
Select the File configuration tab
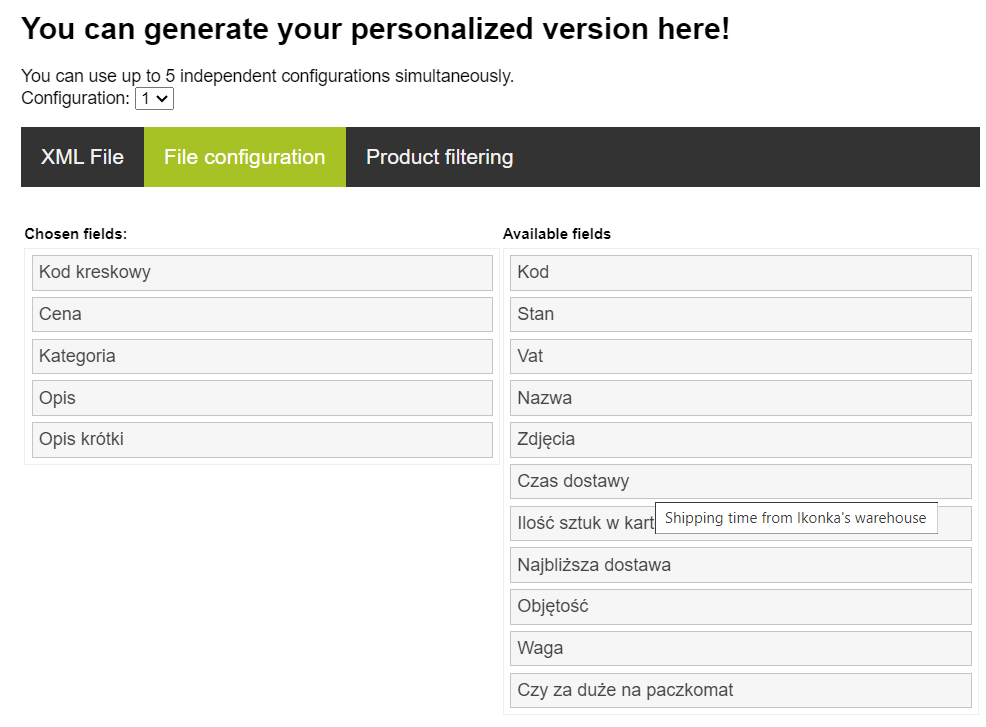[x=245, y=157]
